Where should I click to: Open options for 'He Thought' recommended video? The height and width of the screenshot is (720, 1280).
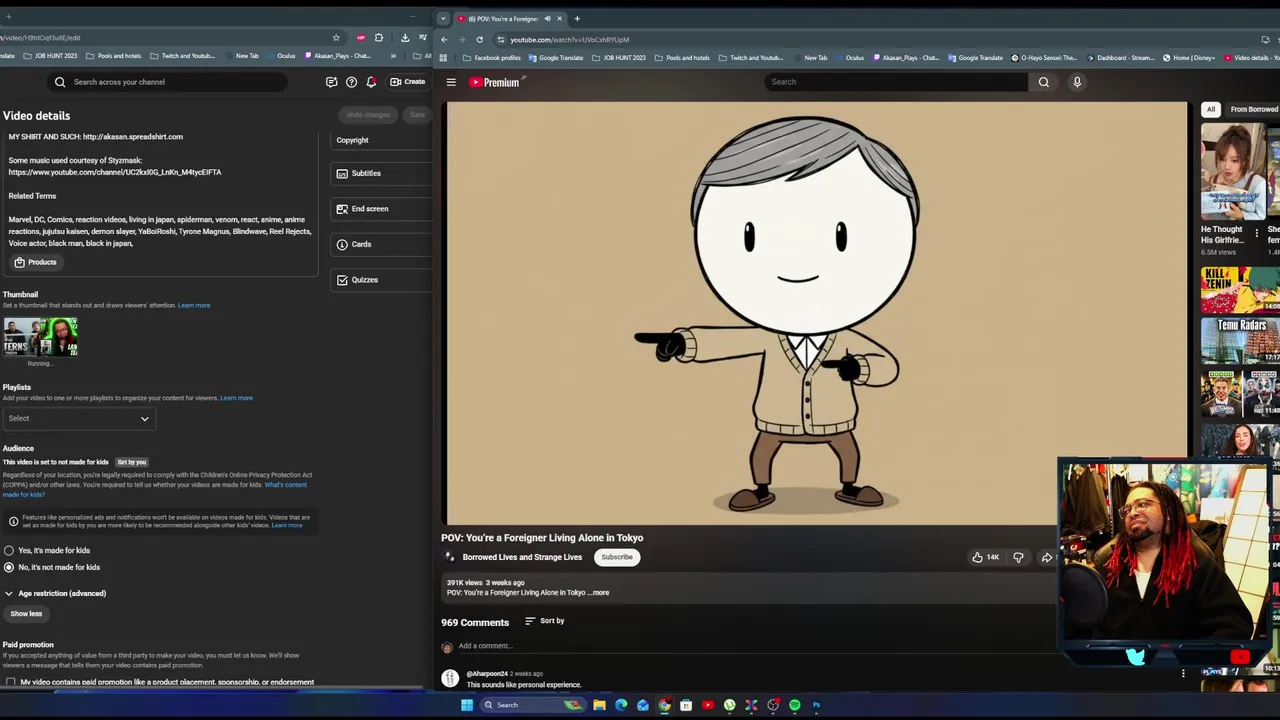1257,234
